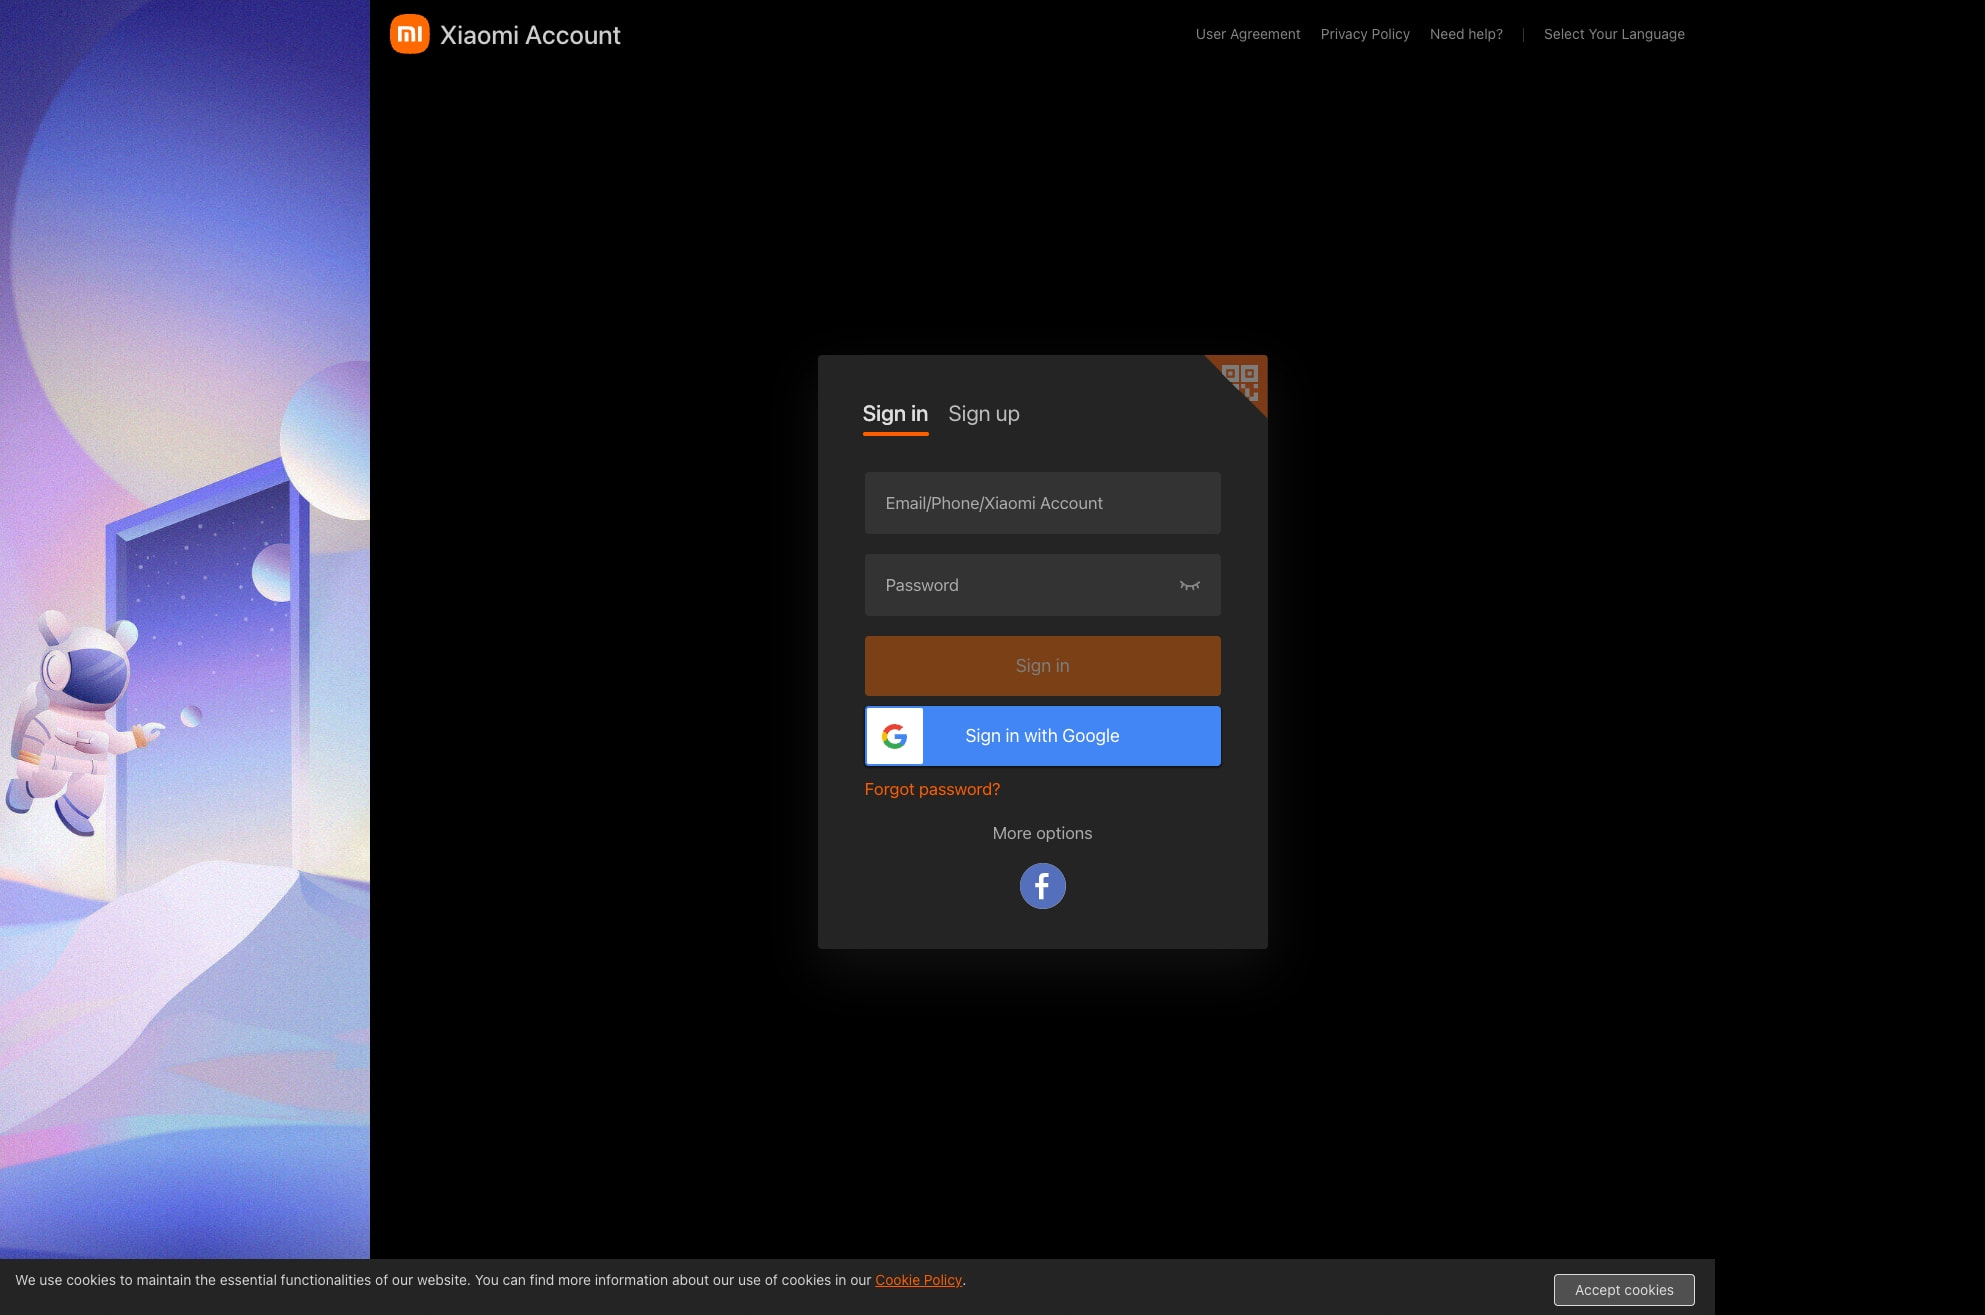Screen dimensions: 1985x1315
Task: Click the More options label
Action: point(1042,833)
